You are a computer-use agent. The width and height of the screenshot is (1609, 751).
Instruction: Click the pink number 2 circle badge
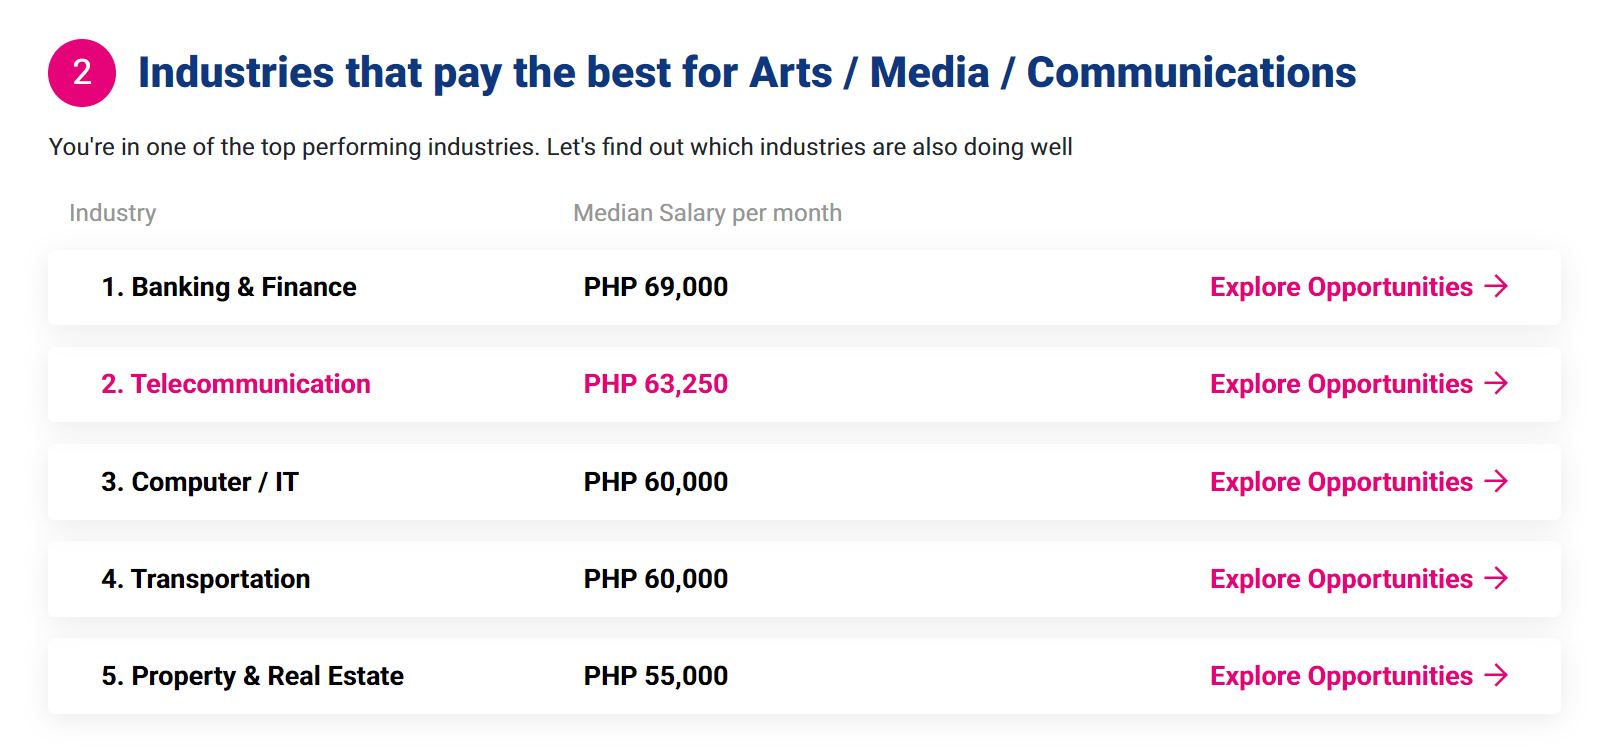[x=82, y=73]
